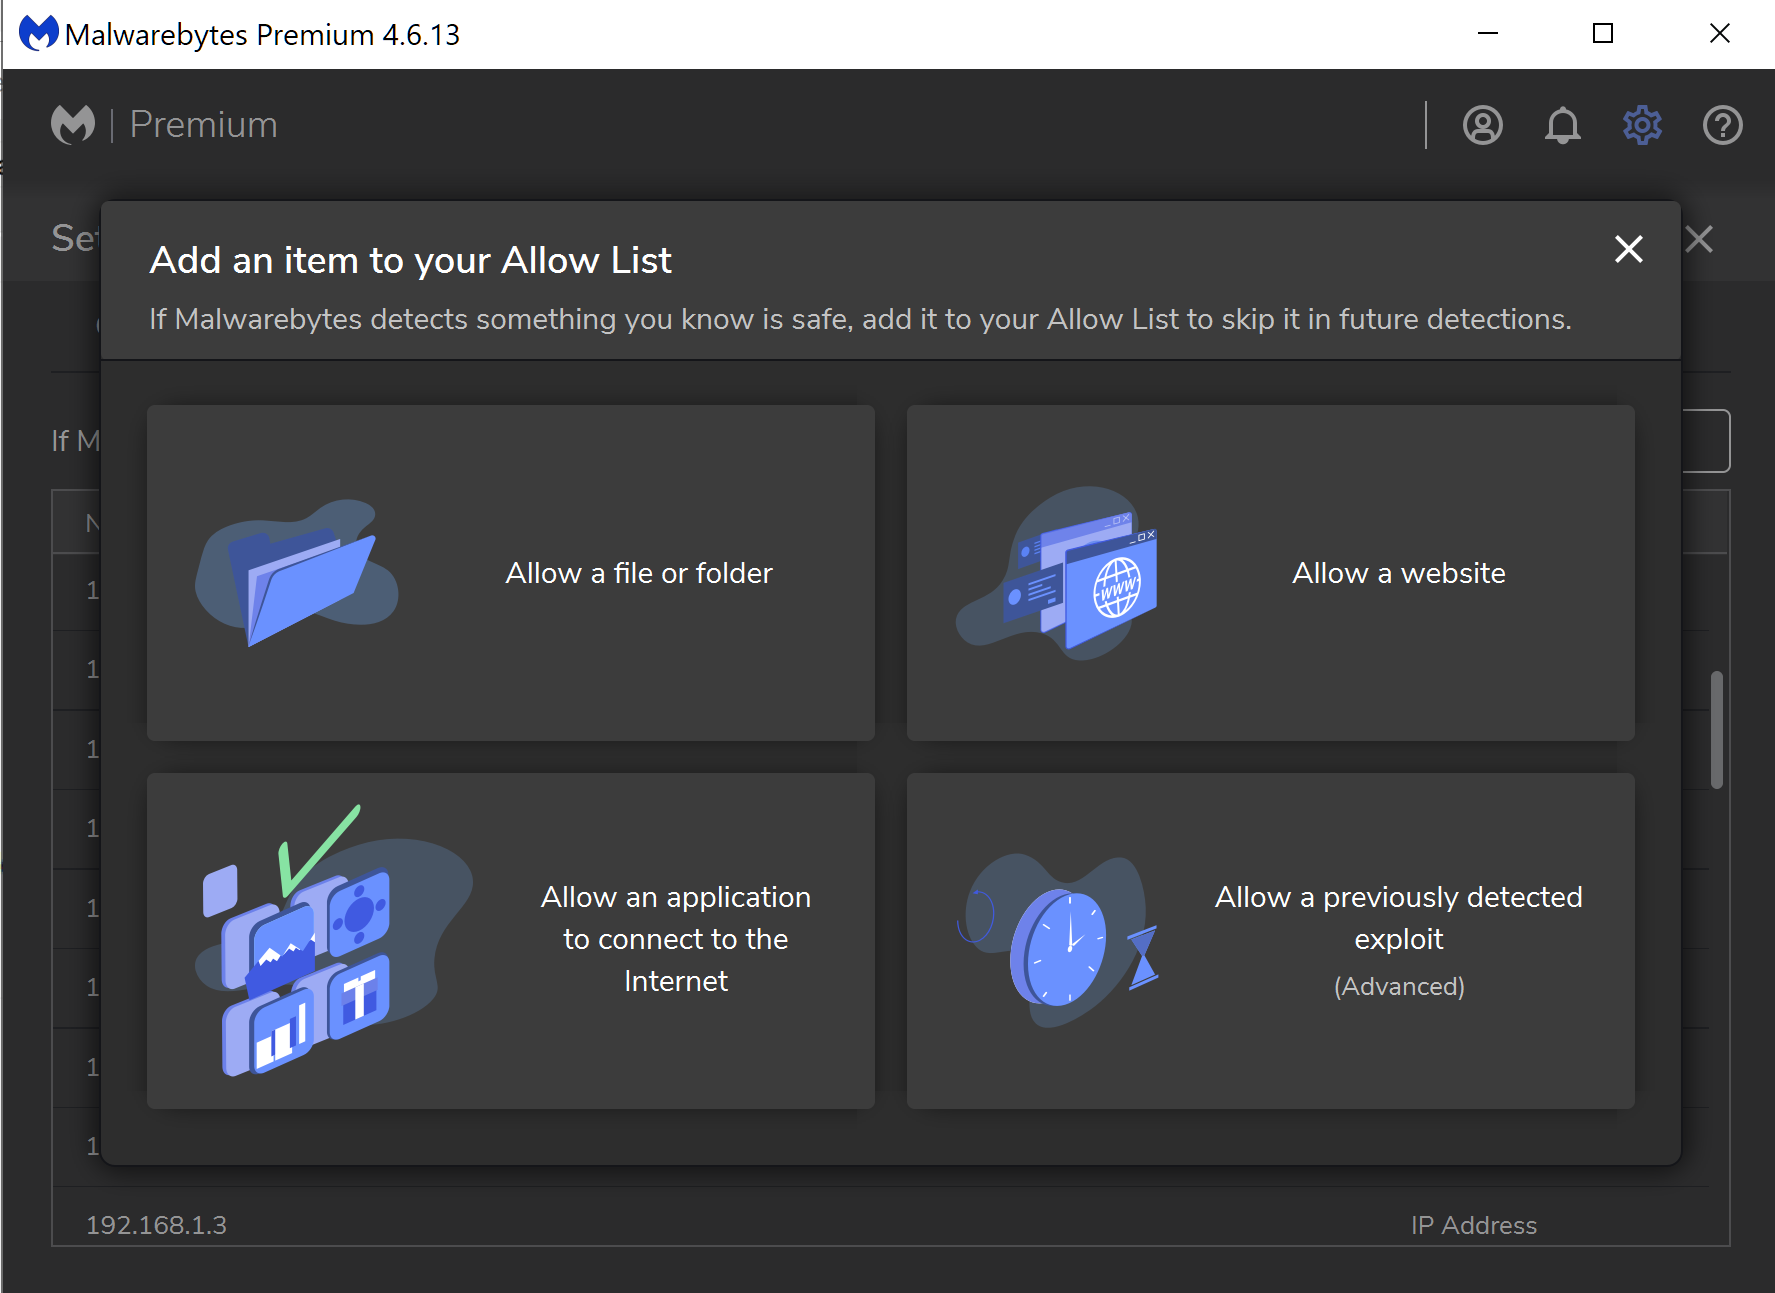Maximize the Malwarebytes window
The image size is (1775, 1293).
click(x=1603, y=34)
